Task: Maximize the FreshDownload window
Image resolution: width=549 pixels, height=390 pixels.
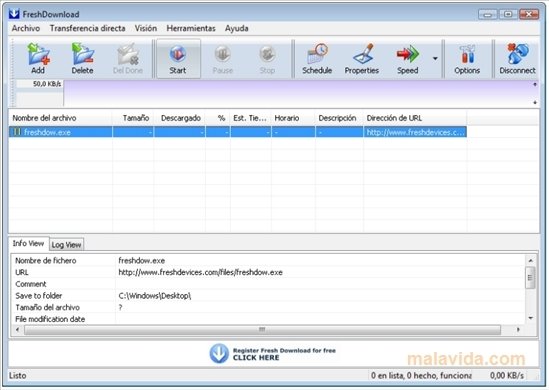Action: [508, 14]
